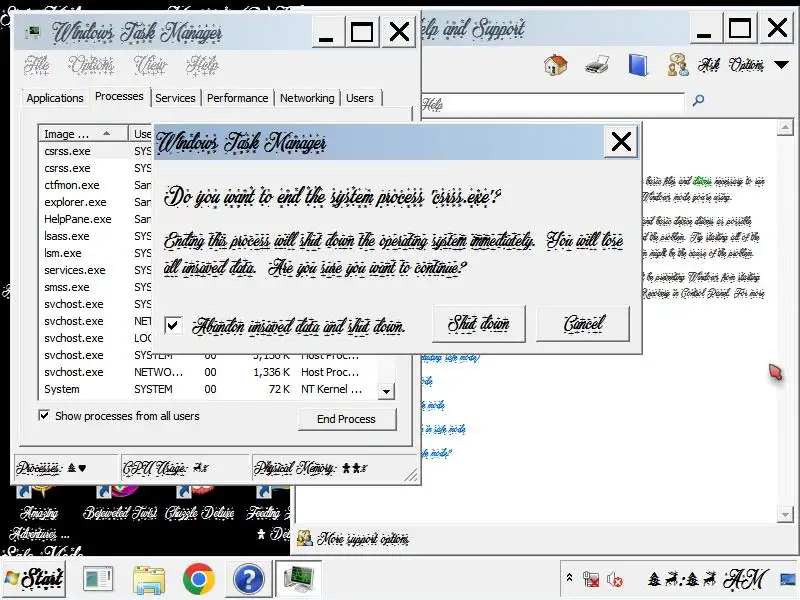Switch to the Networking tab
The width and height of the screenshot is (800, 600).
(x=307, y=98)
